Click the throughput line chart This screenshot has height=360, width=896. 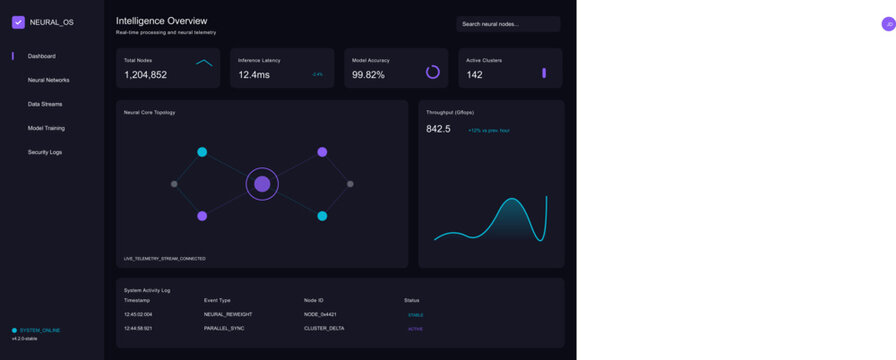490,219
